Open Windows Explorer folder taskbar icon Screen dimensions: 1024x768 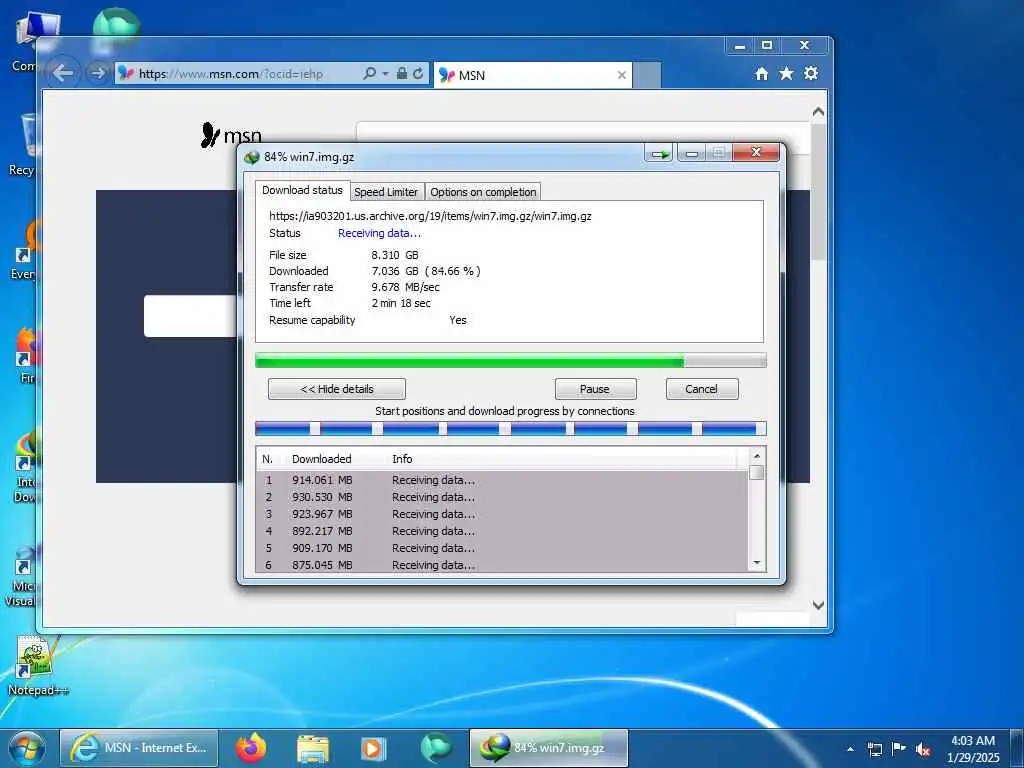pos(313,748)
